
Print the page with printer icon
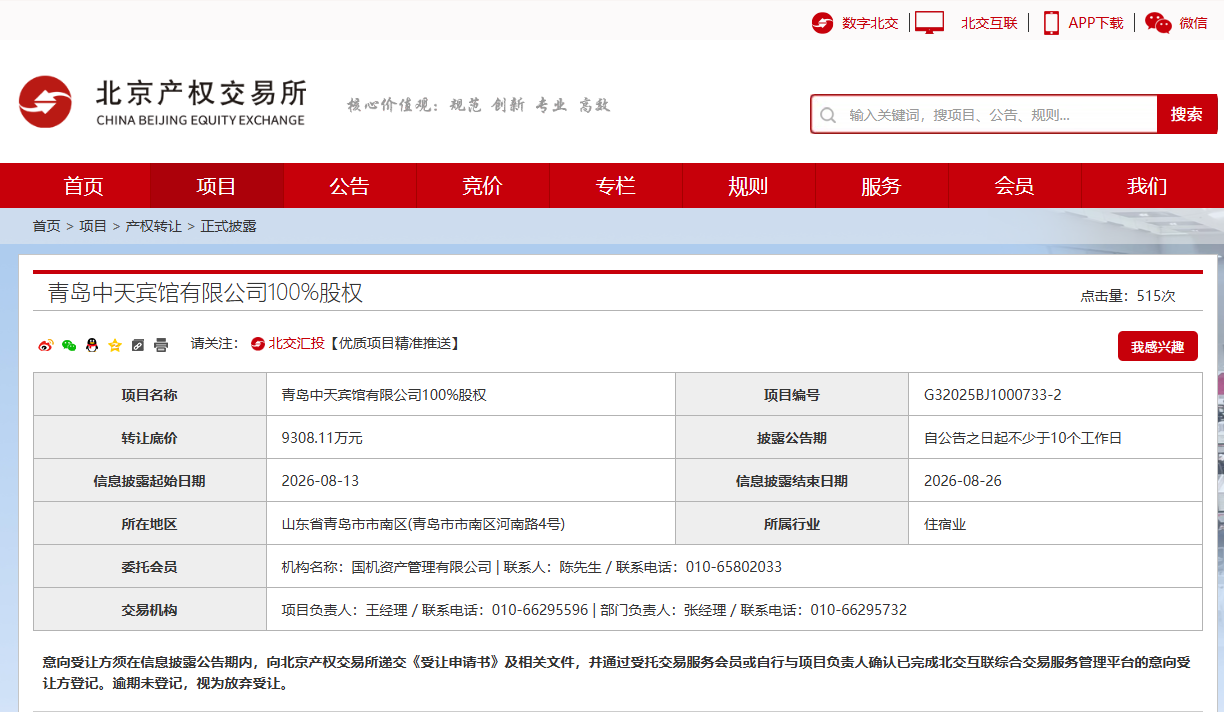(161, 345)
